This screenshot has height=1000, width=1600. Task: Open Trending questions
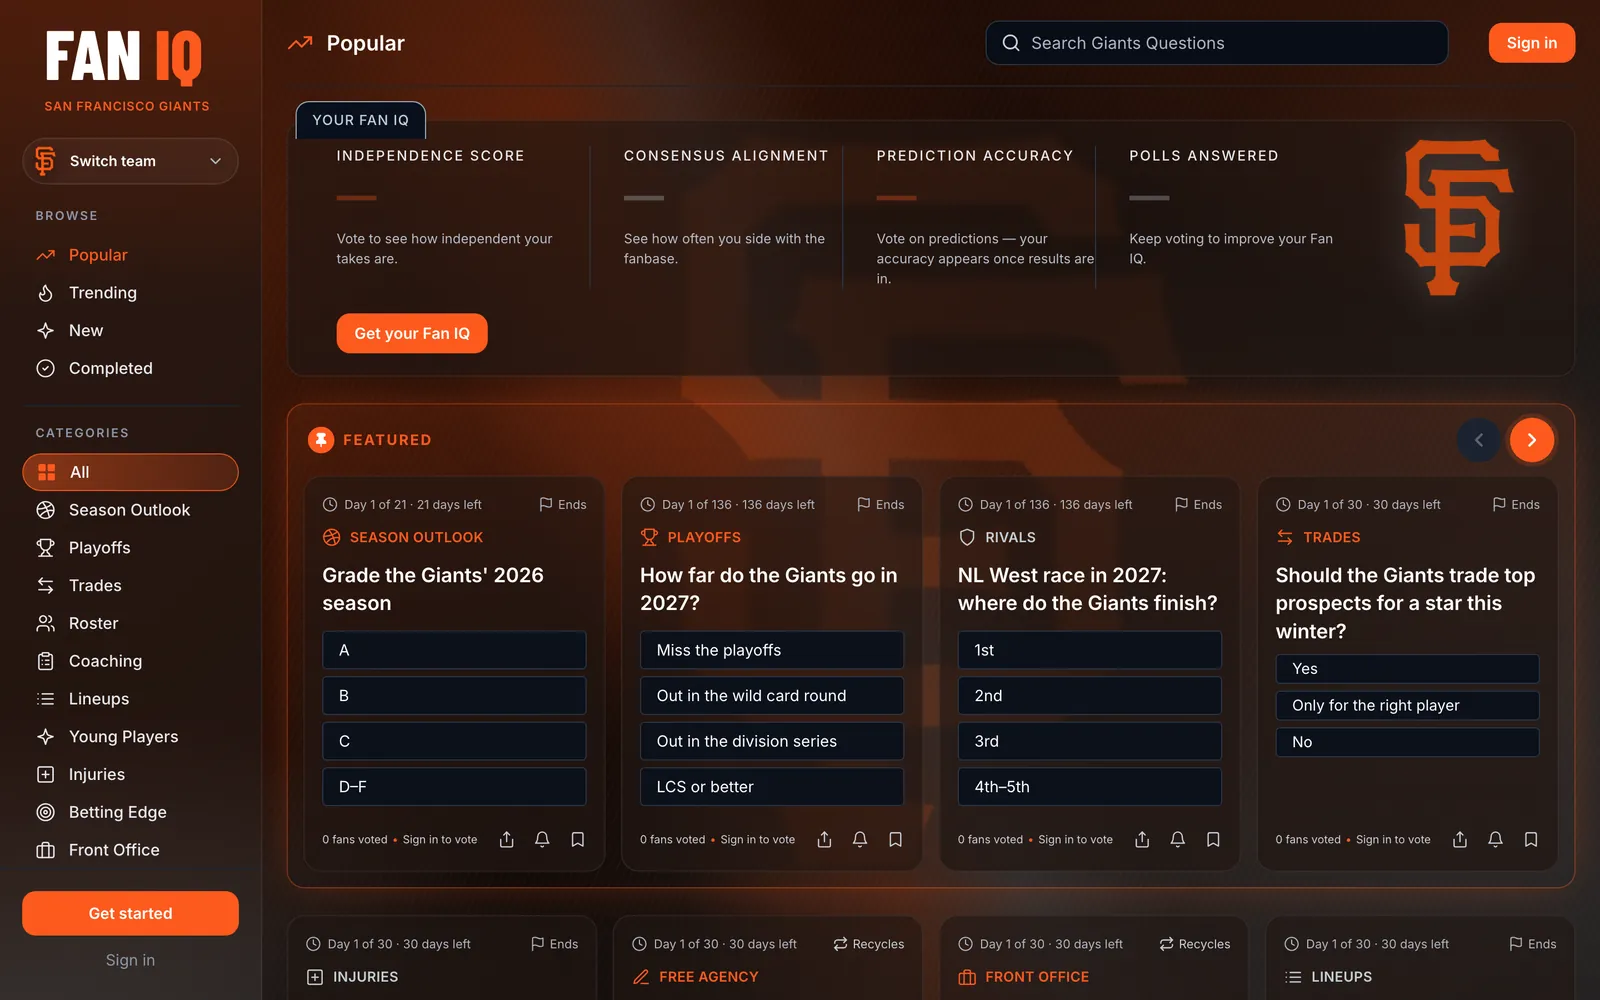tap(130, 293)
